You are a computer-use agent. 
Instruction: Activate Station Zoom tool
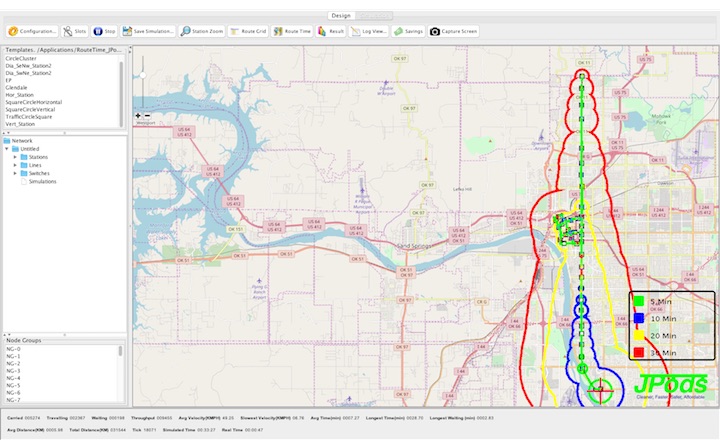pyautogui.click(x=201, y=31)
